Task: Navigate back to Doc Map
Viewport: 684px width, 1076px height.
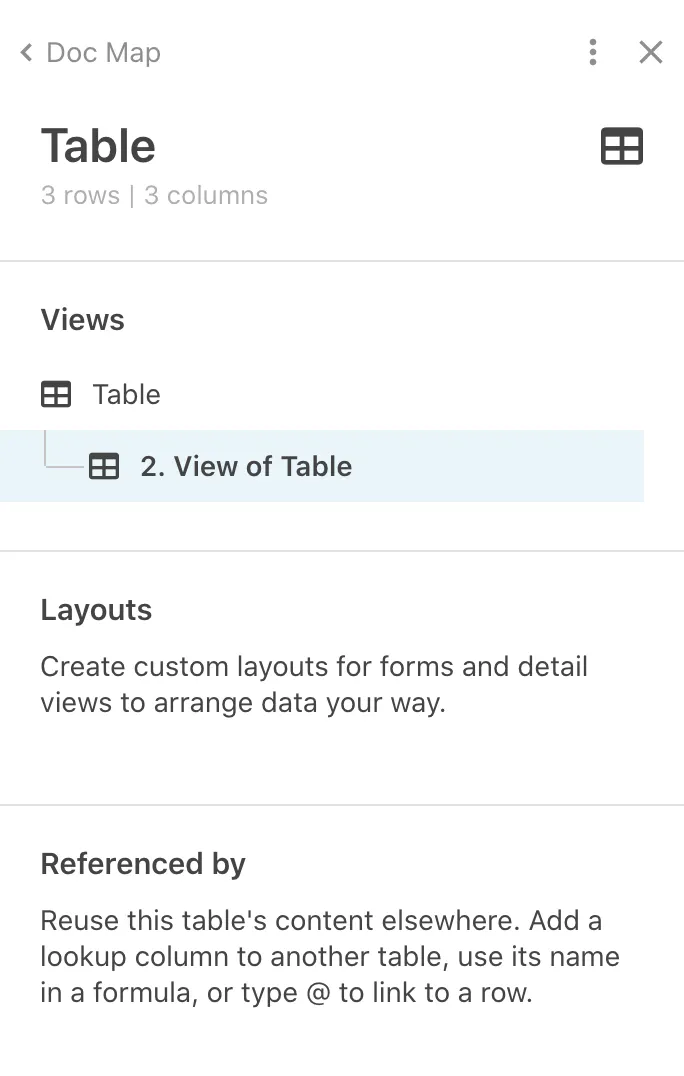Action: [100, 52]
